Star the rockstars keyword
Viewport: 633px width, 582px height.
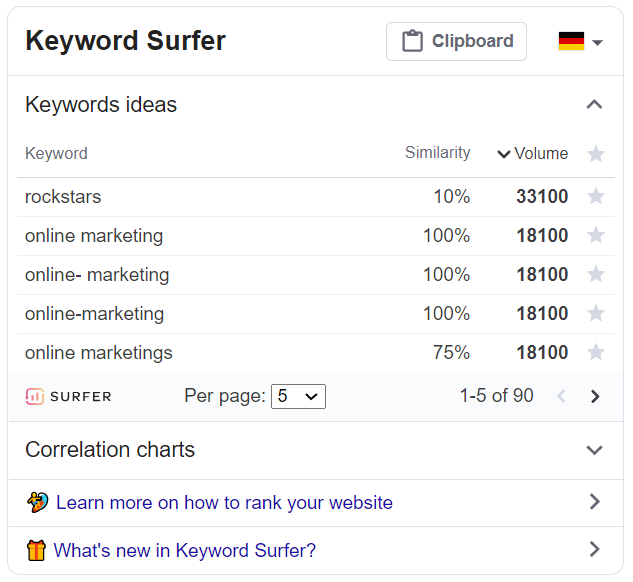[595, 197]
